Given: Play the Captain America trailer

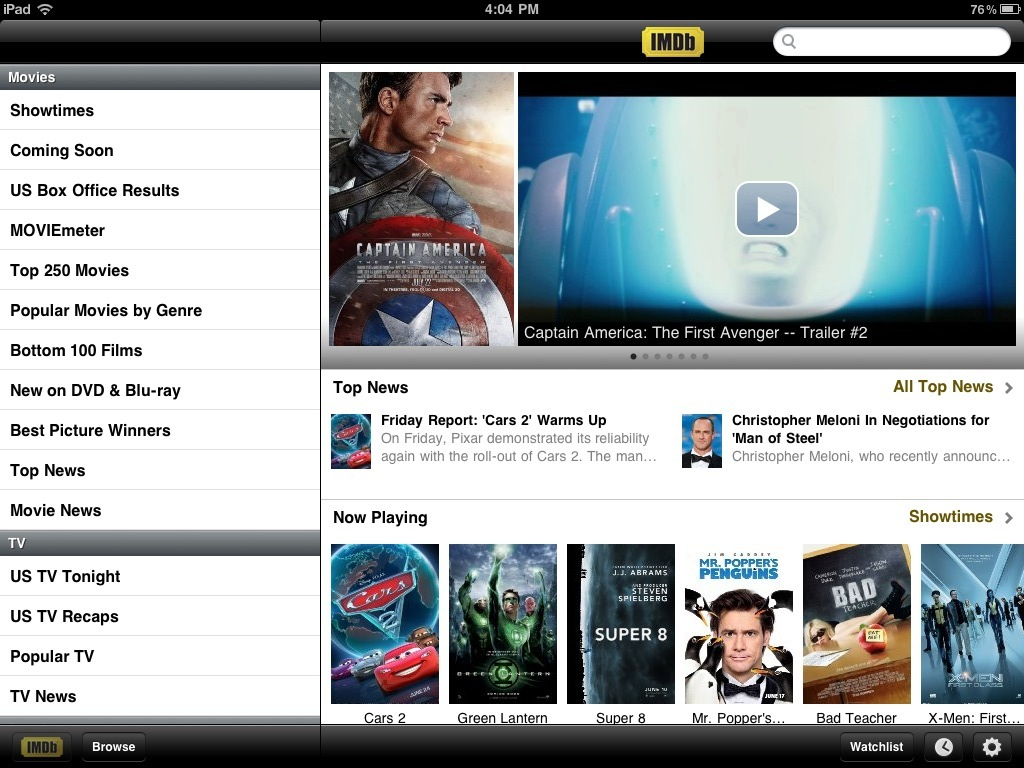Looking at the screenshot, I should tap(767, 209).
